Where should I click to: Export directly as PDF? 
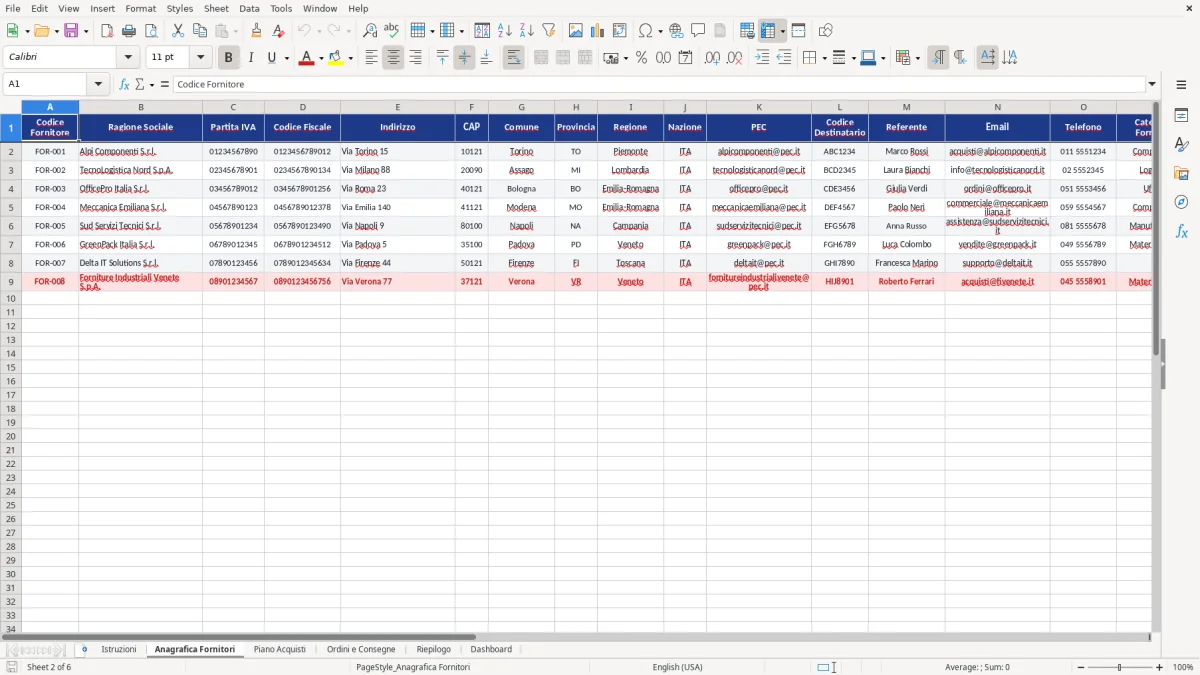[107, 31]
